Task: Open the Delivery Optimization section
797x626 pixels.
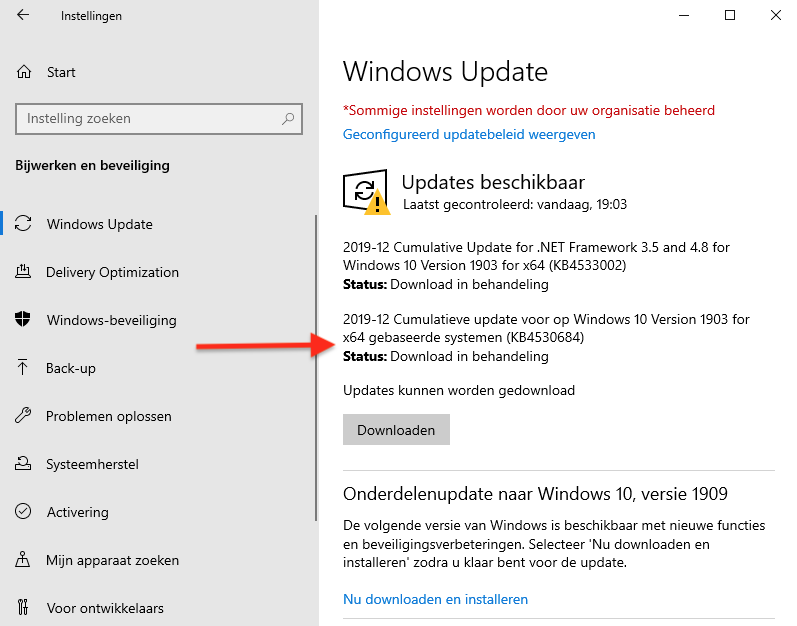Action: (112, 272)
